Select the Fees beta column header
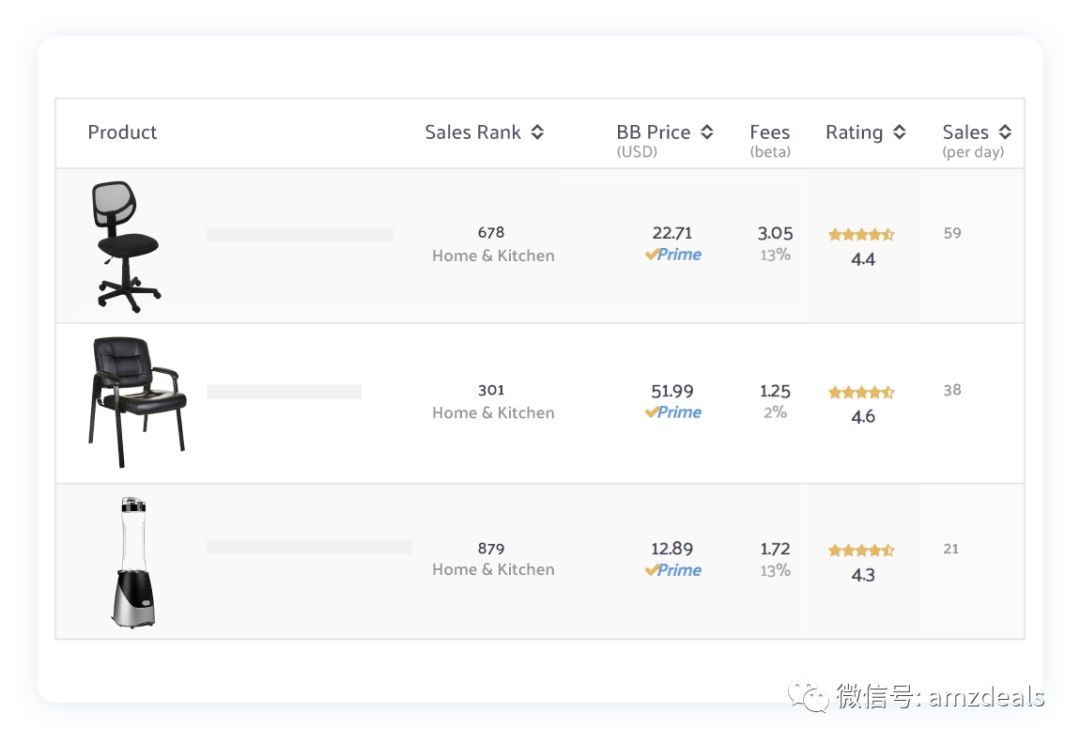Screen dimensions: 1080x744 point(769,140)
